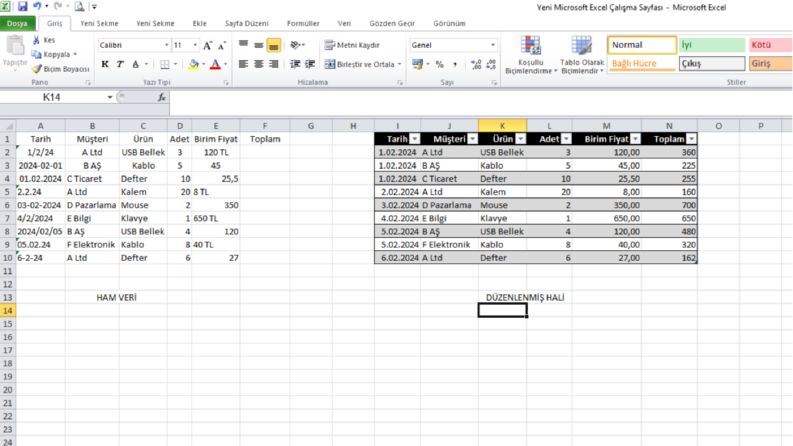Image resolution: width=793 pixels, height=446 pixels.
Task: Apply the Çıkış cell style
Action: tap(712, 64)
